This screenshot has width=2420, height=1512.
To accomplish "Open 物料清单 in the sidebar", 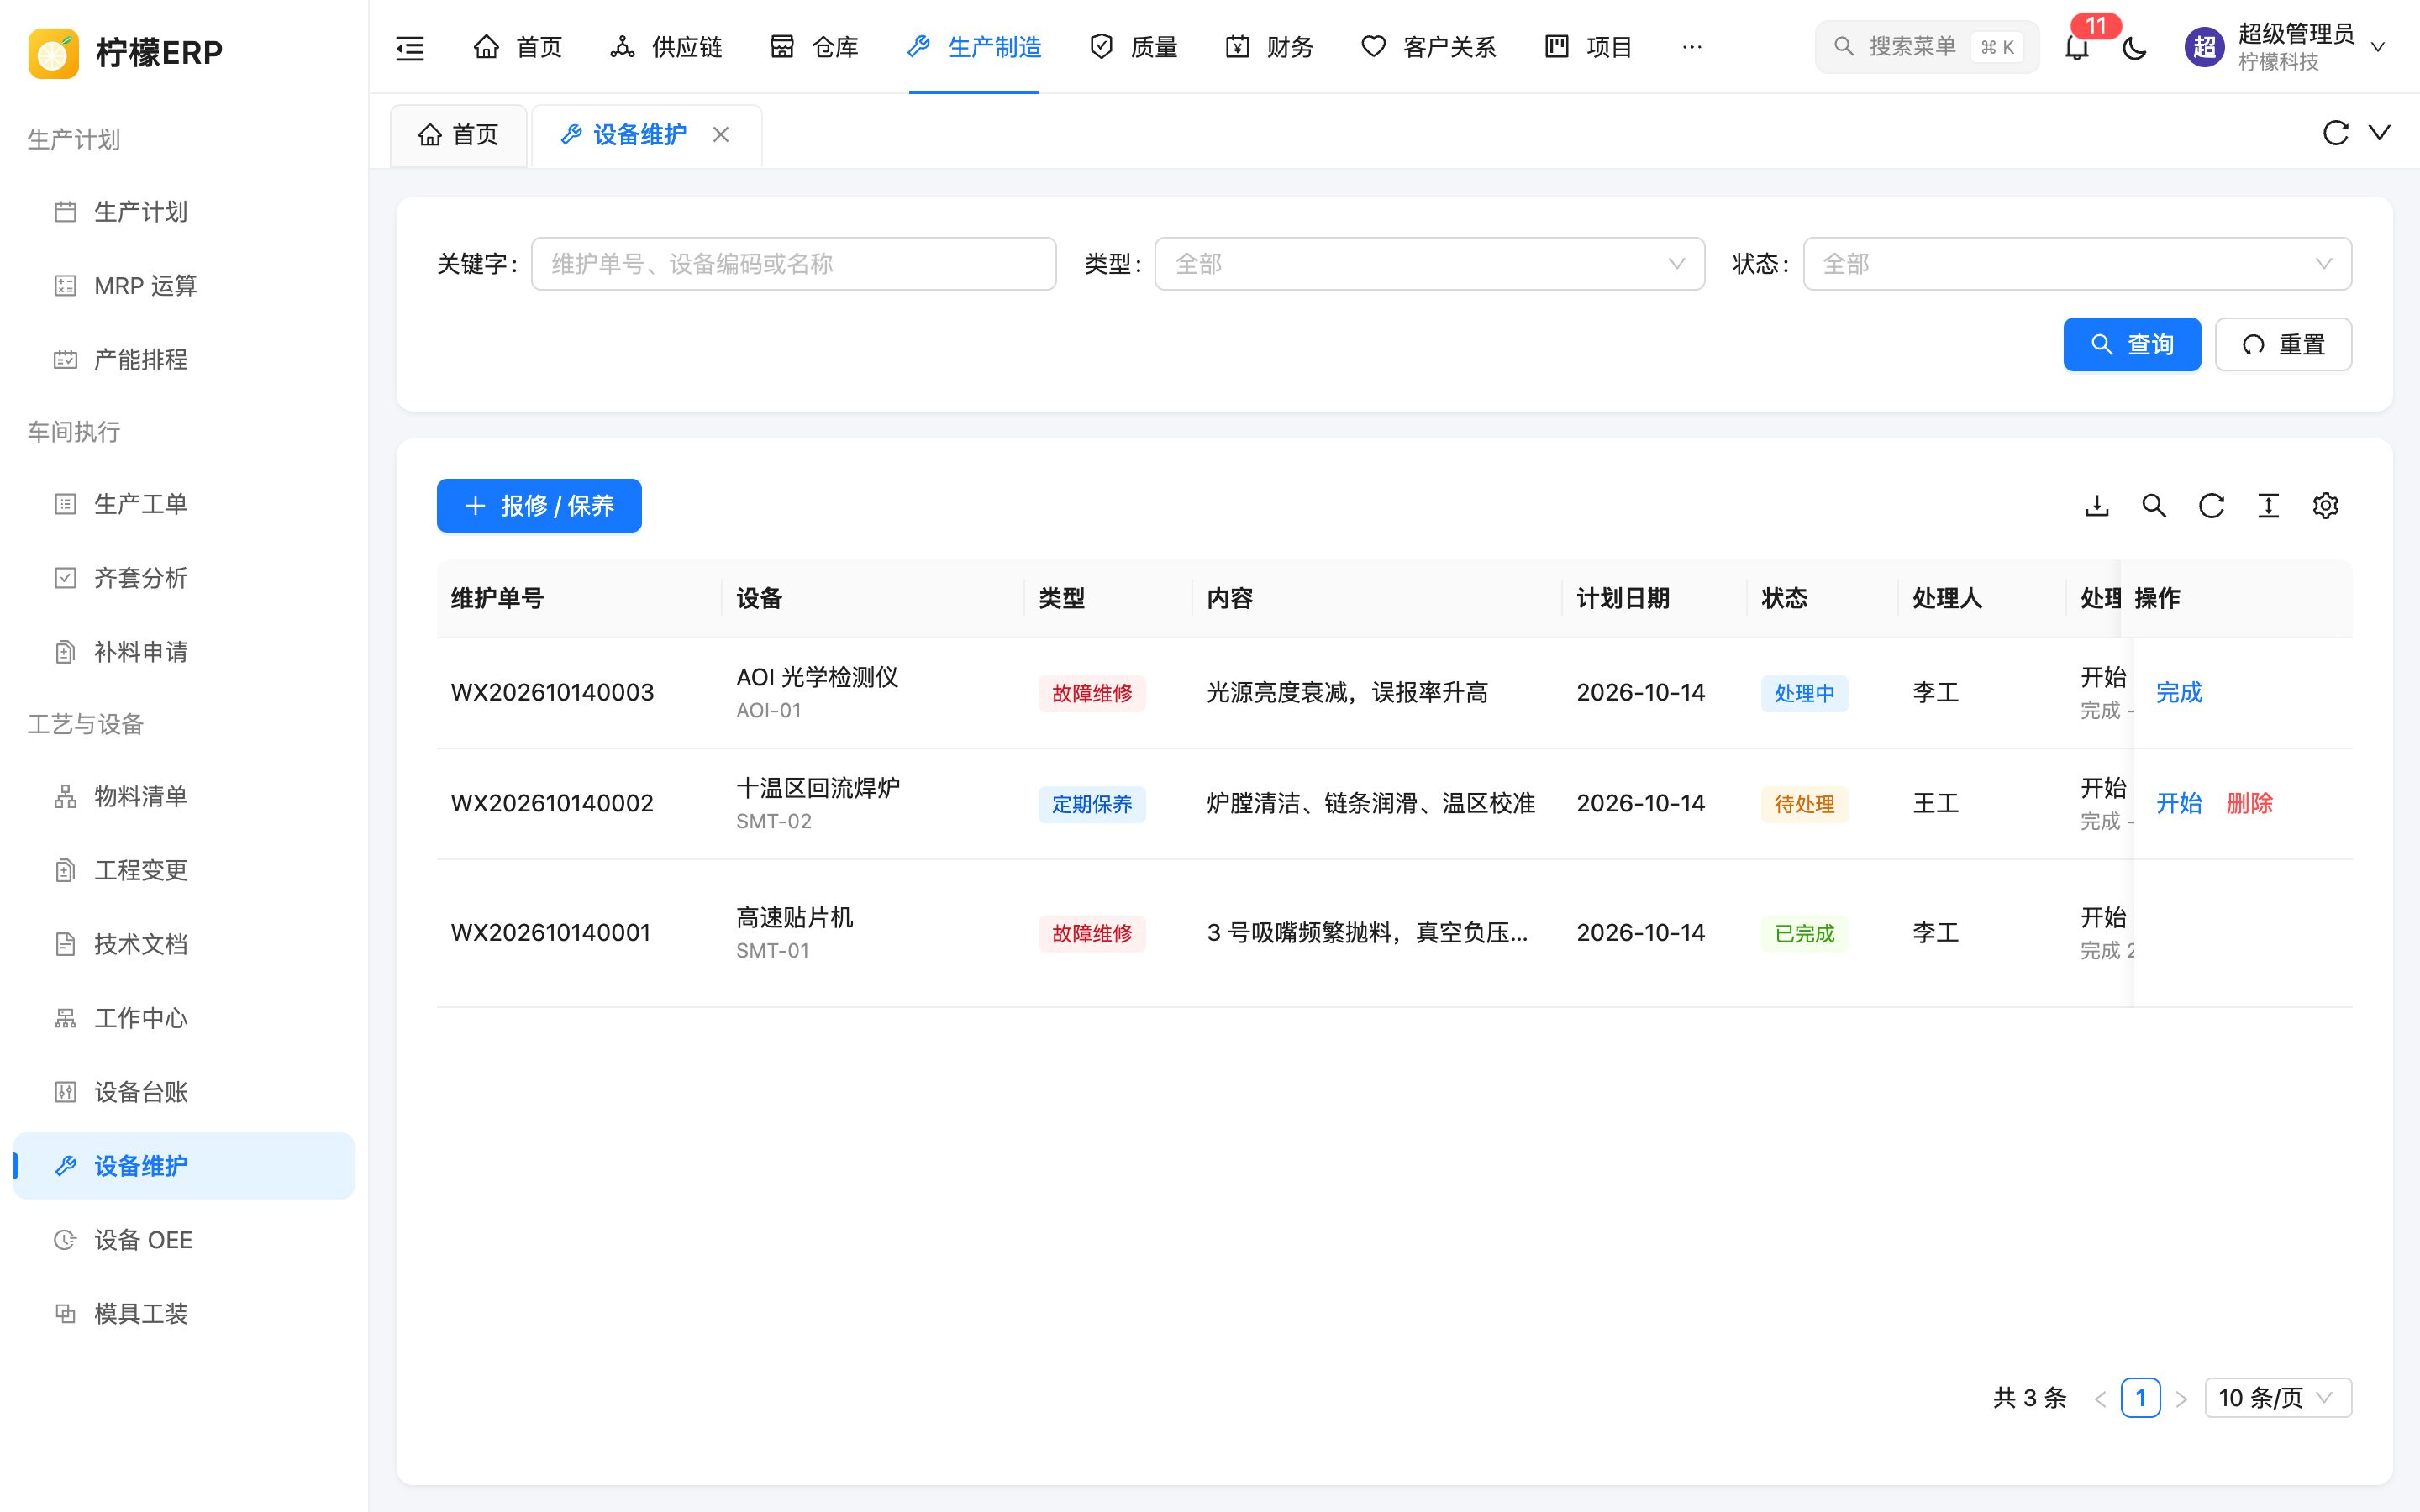I will pyautogui.click(x=184, y=796).
